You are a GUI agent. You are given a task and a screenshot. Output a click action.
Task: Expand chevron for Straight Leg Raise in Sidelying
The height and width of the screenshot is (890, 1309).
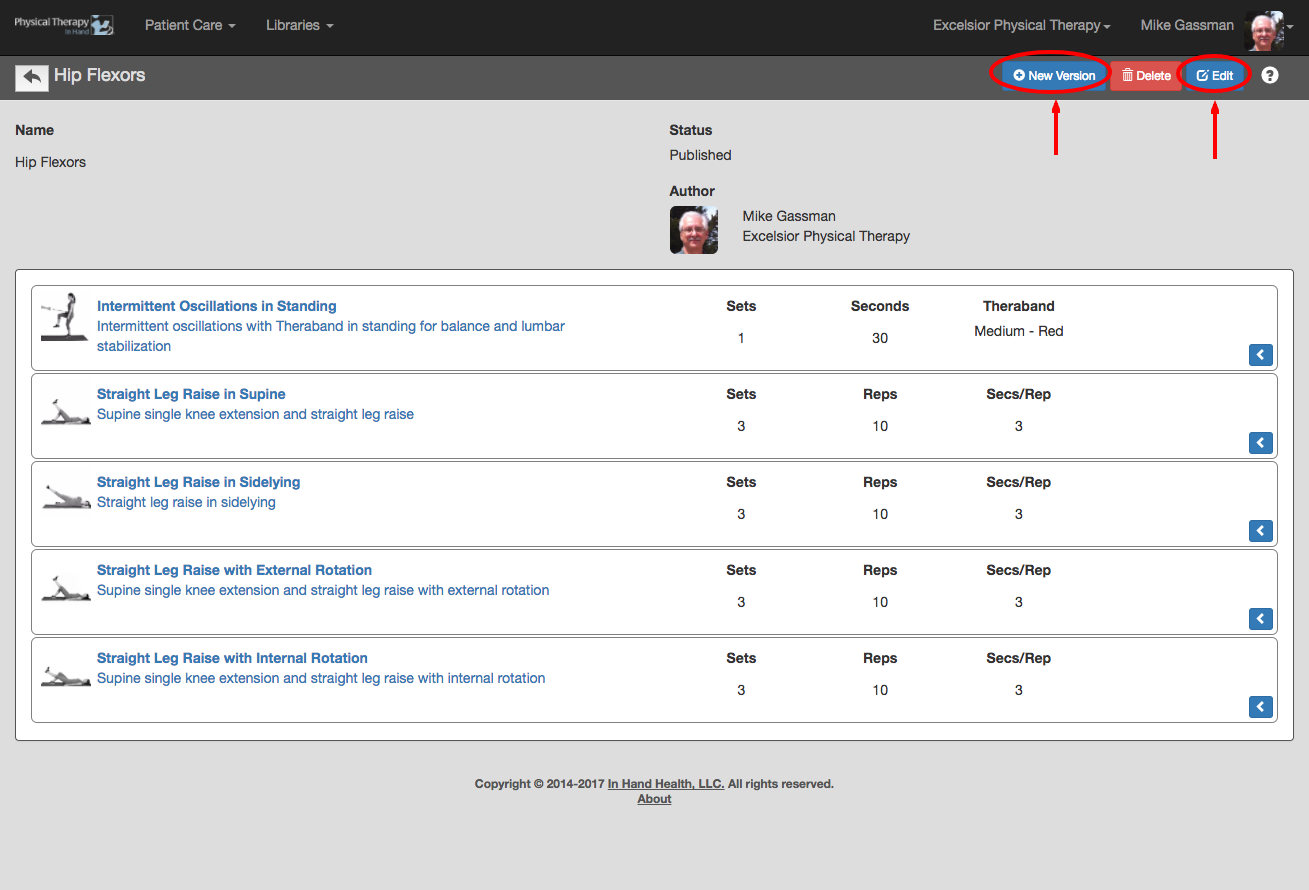(1260, 531)
